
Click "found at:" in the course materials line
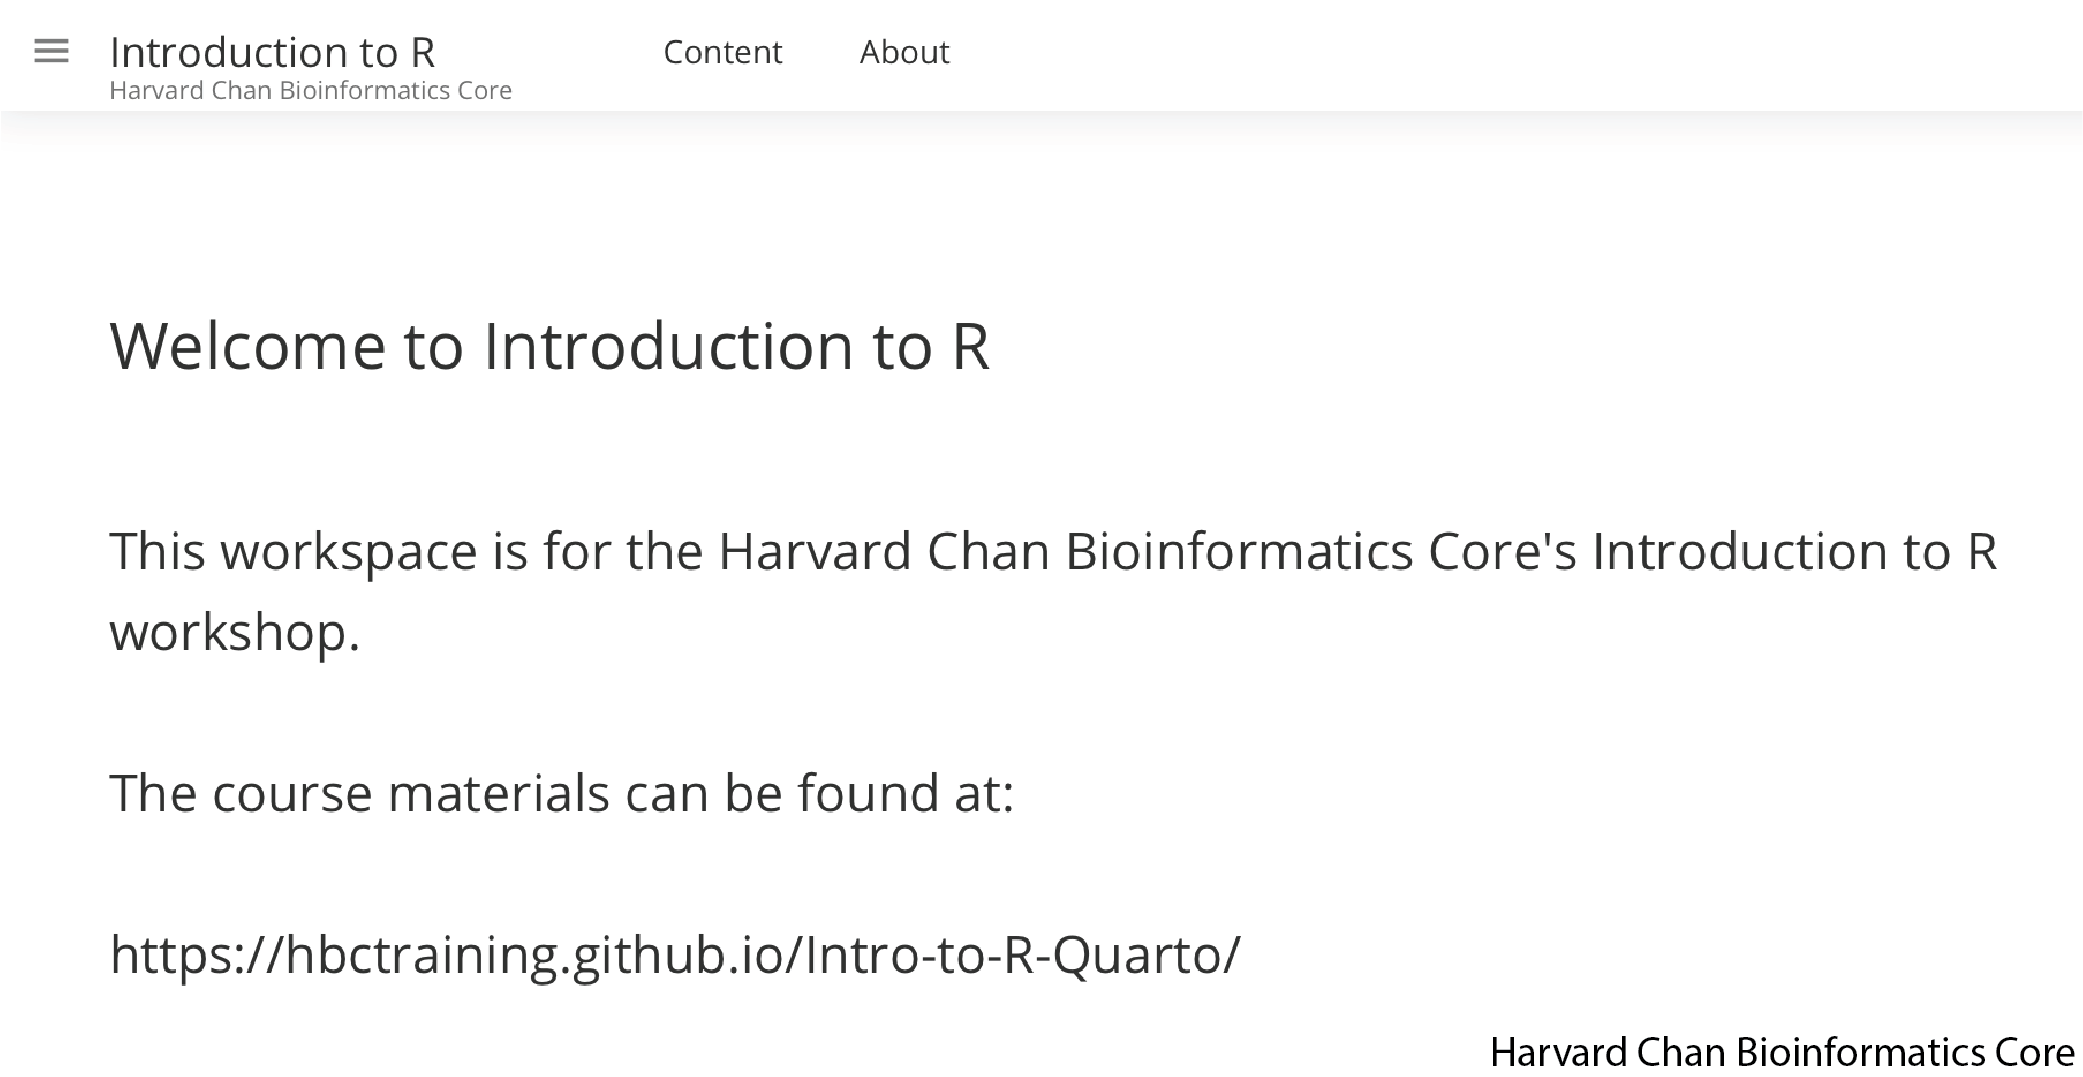tap(905, 794)
